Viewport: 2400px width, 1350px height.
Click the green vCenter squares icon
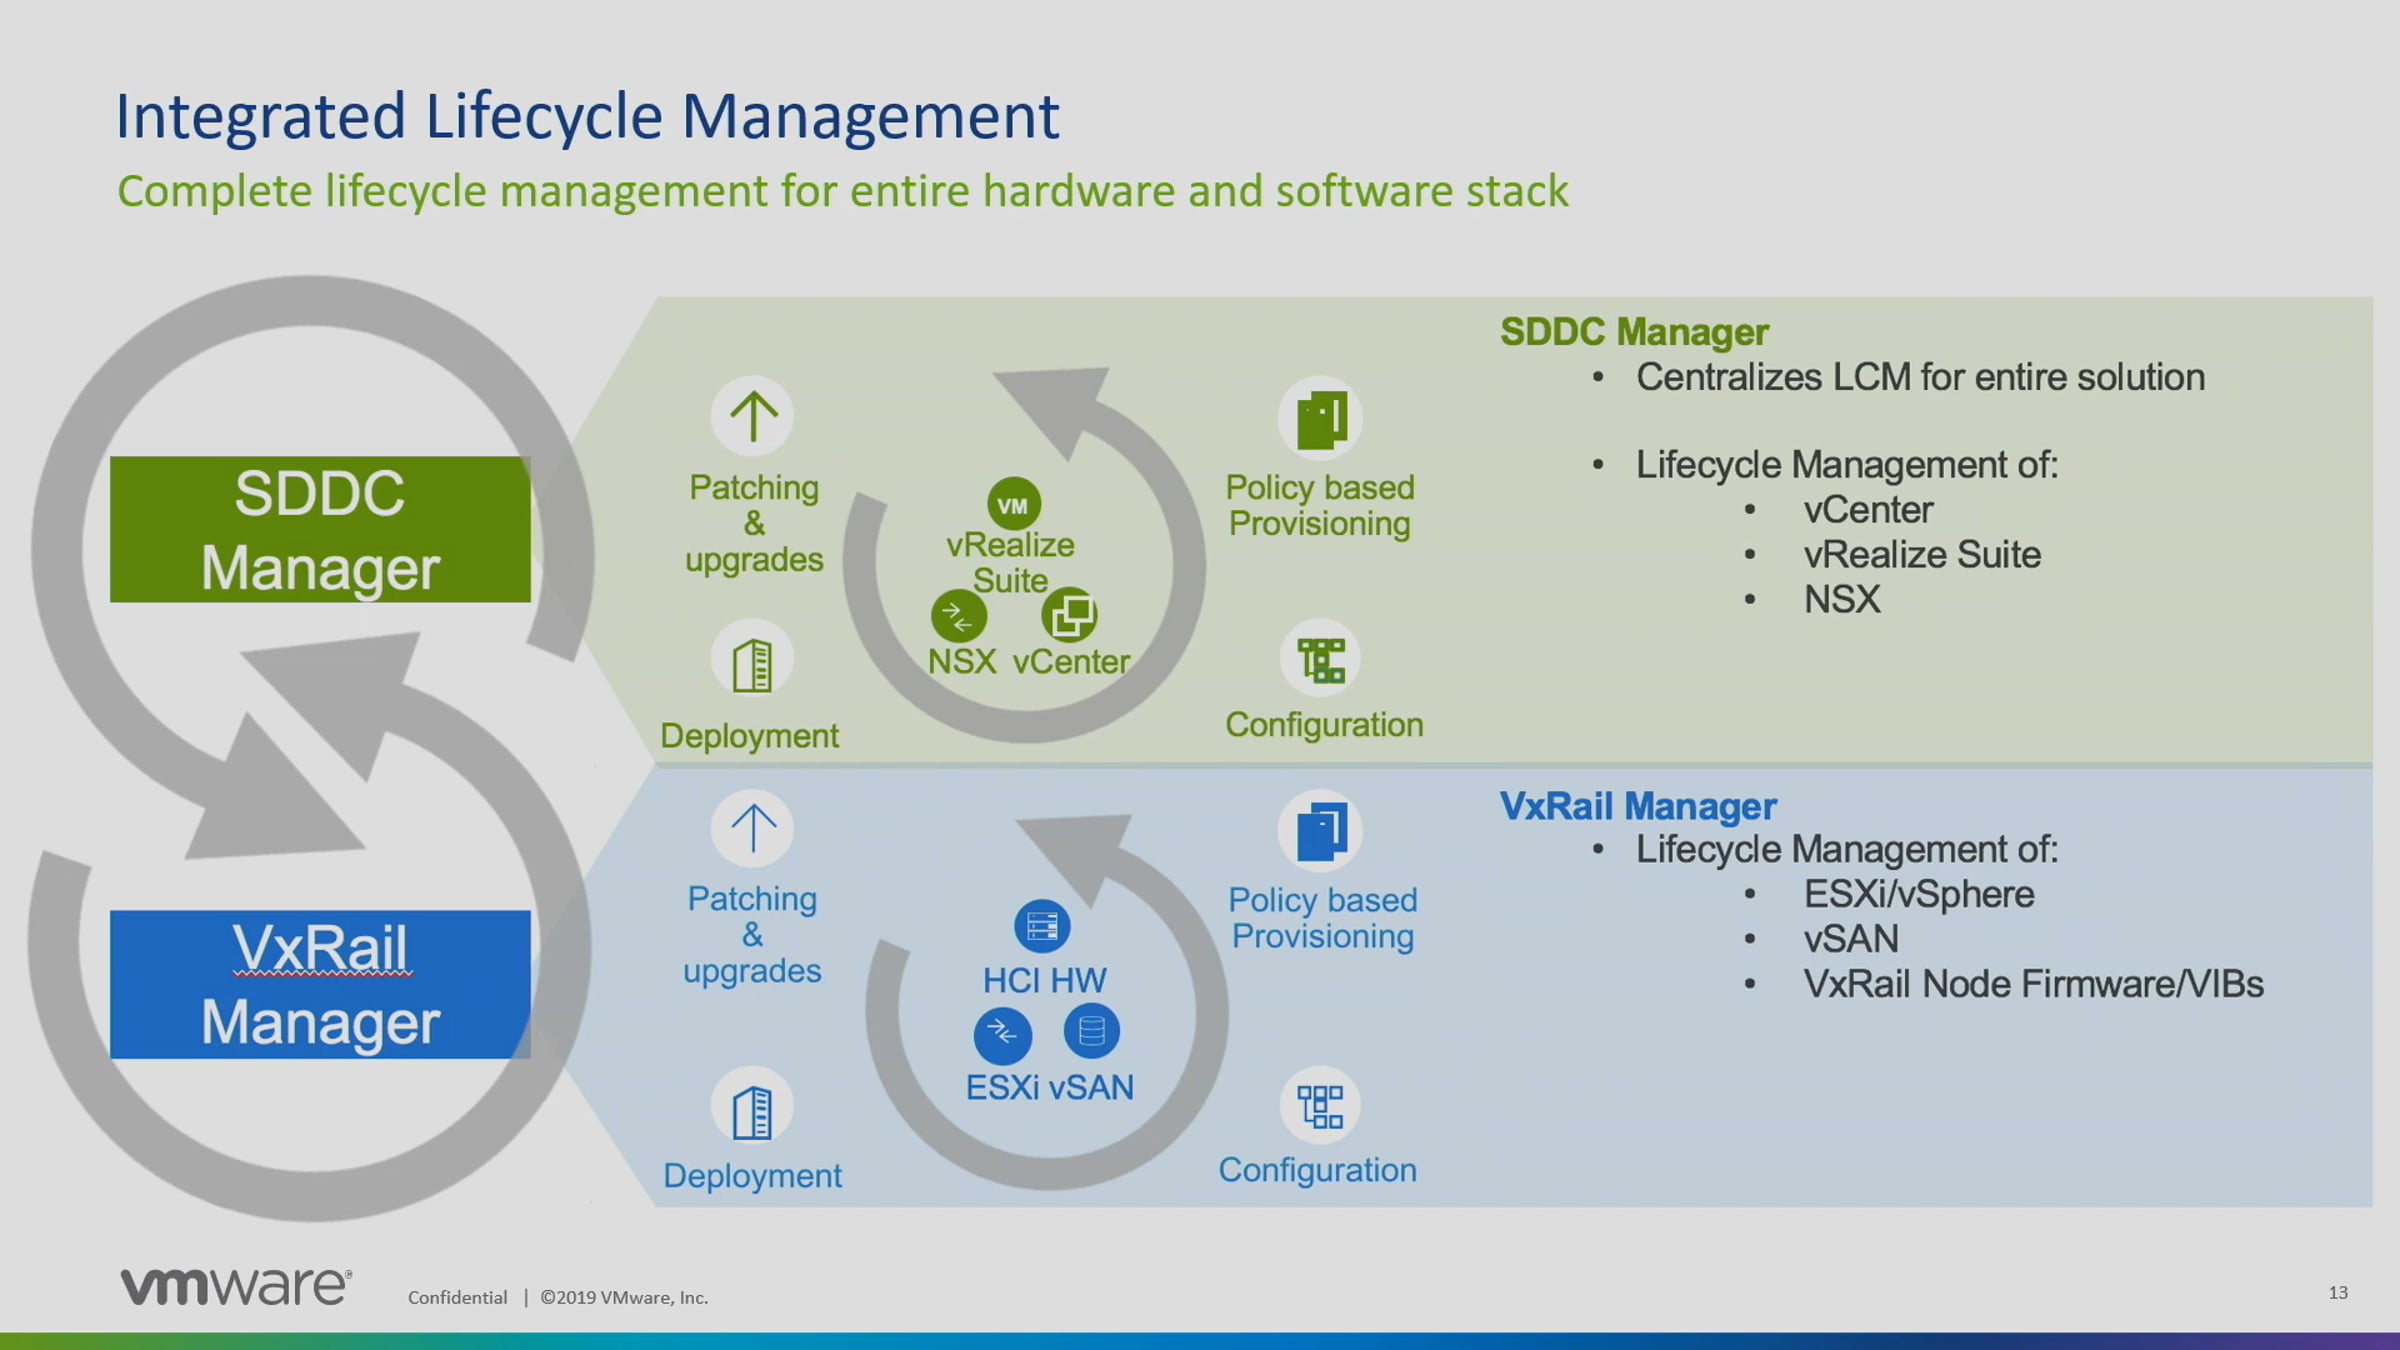pos(1069,615)
